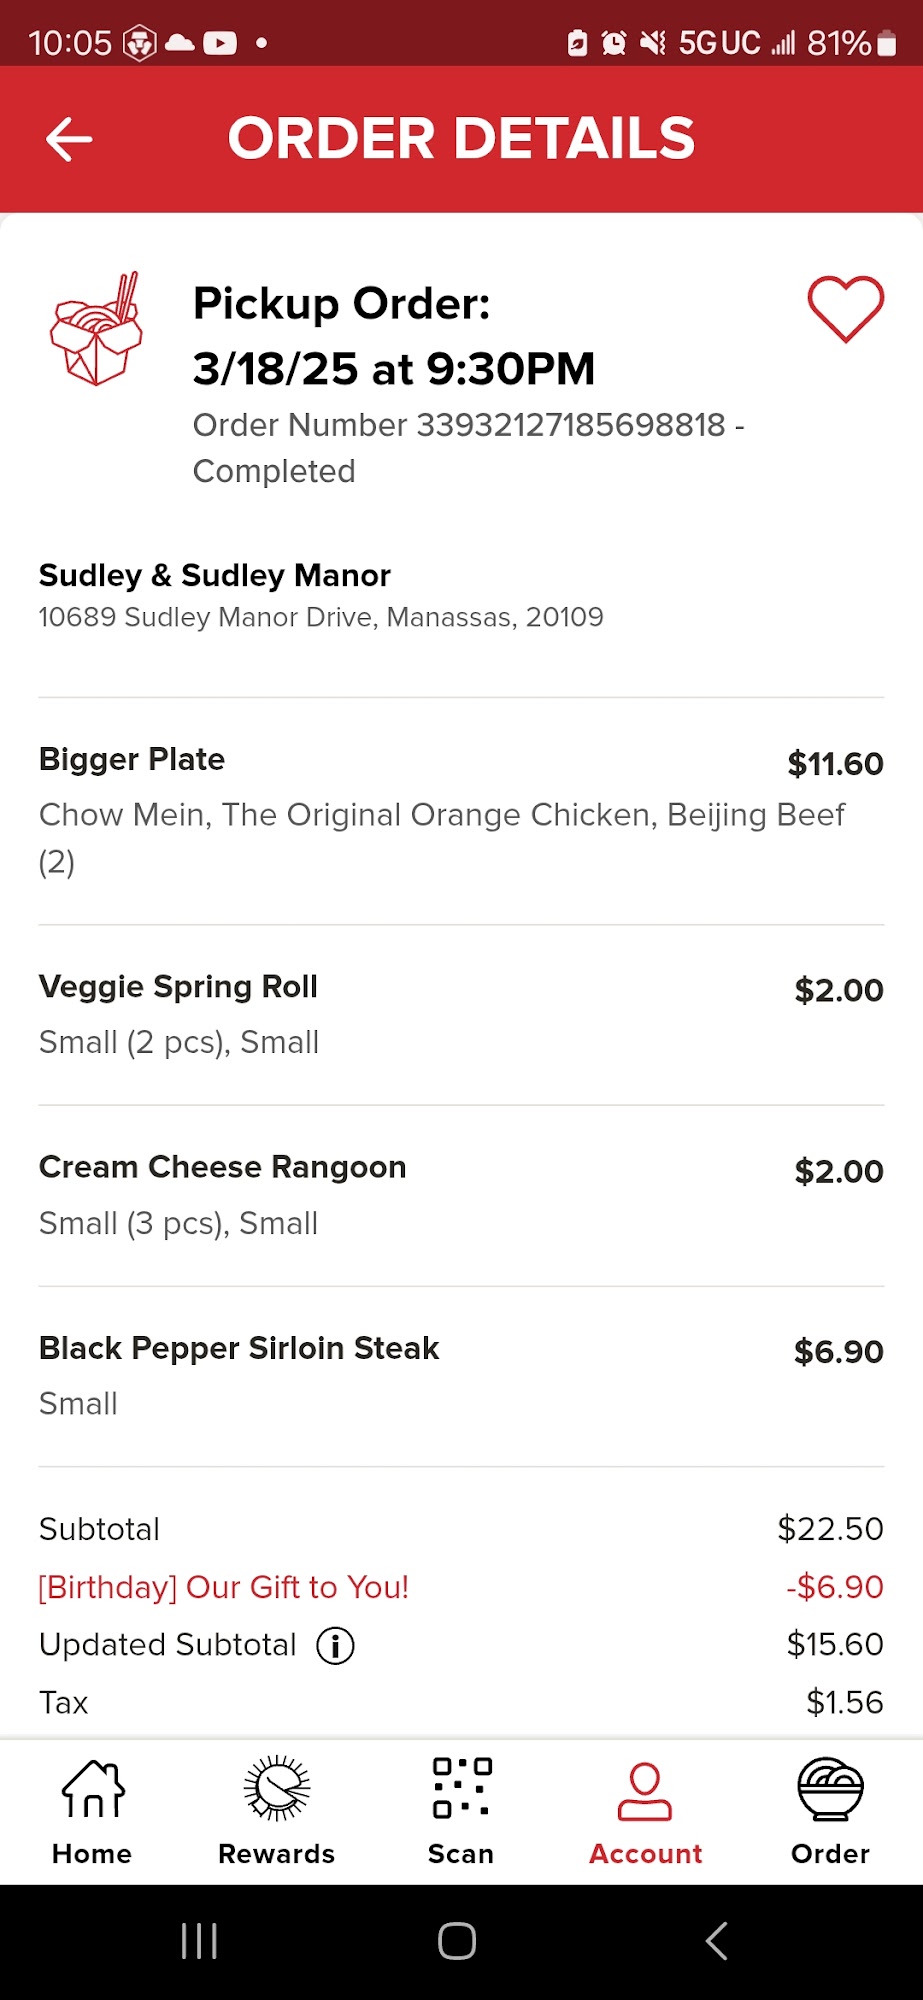This screenshot has width=923, height=2000.
Task: Tap the Cream Cheese Rangoon item
Action: (x=222, y=1167)
